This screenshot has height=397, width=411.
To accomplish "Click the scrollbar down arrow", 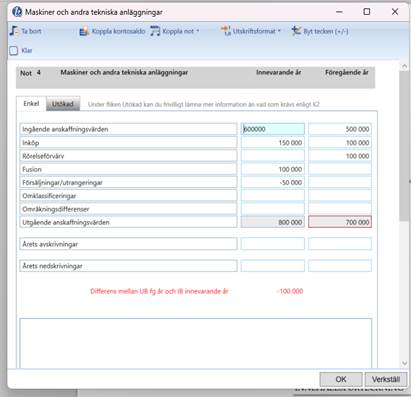I will point(404,363).
